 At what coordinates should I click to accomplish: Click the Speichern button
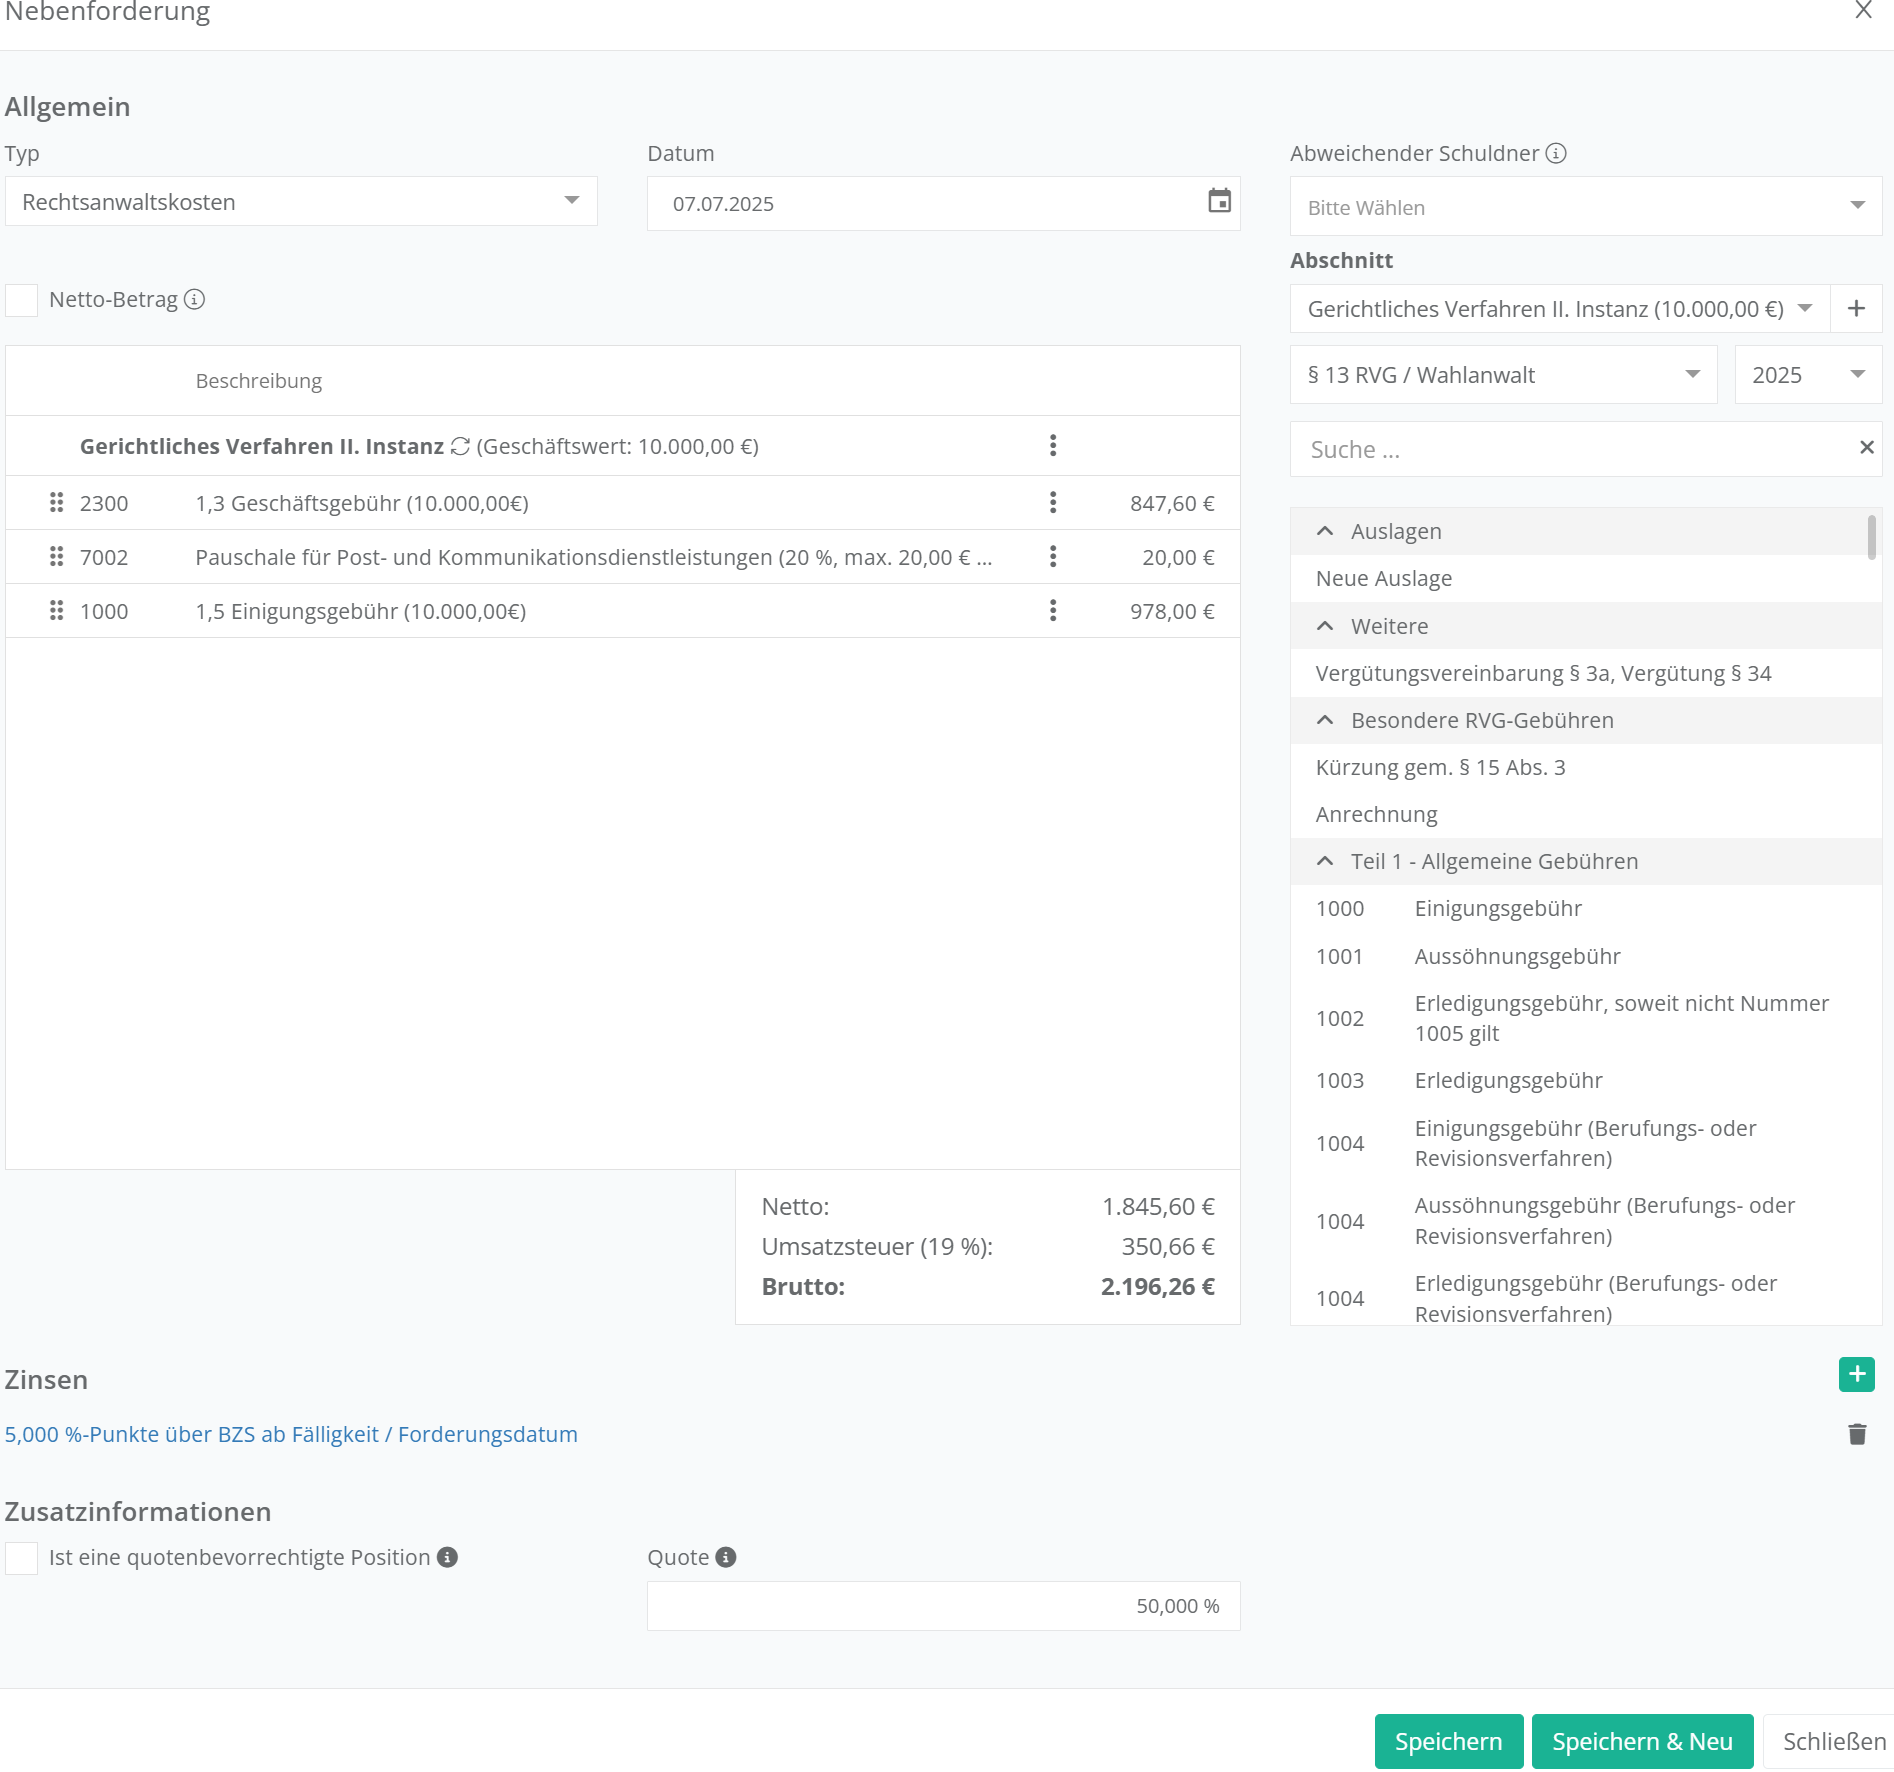click(x=1448, y=1741)
